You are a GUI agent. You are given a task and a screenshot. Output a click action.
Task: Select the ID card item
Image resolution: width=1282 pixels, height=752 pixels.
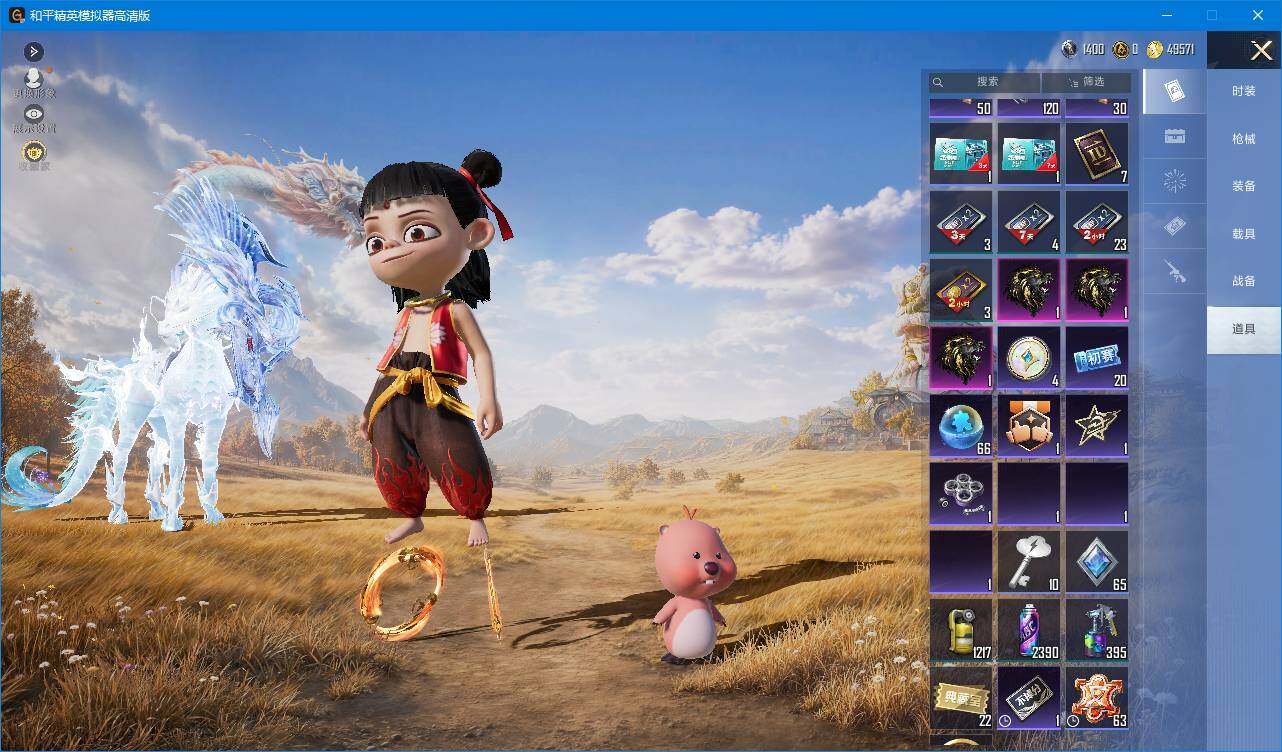pos(1097,154)
